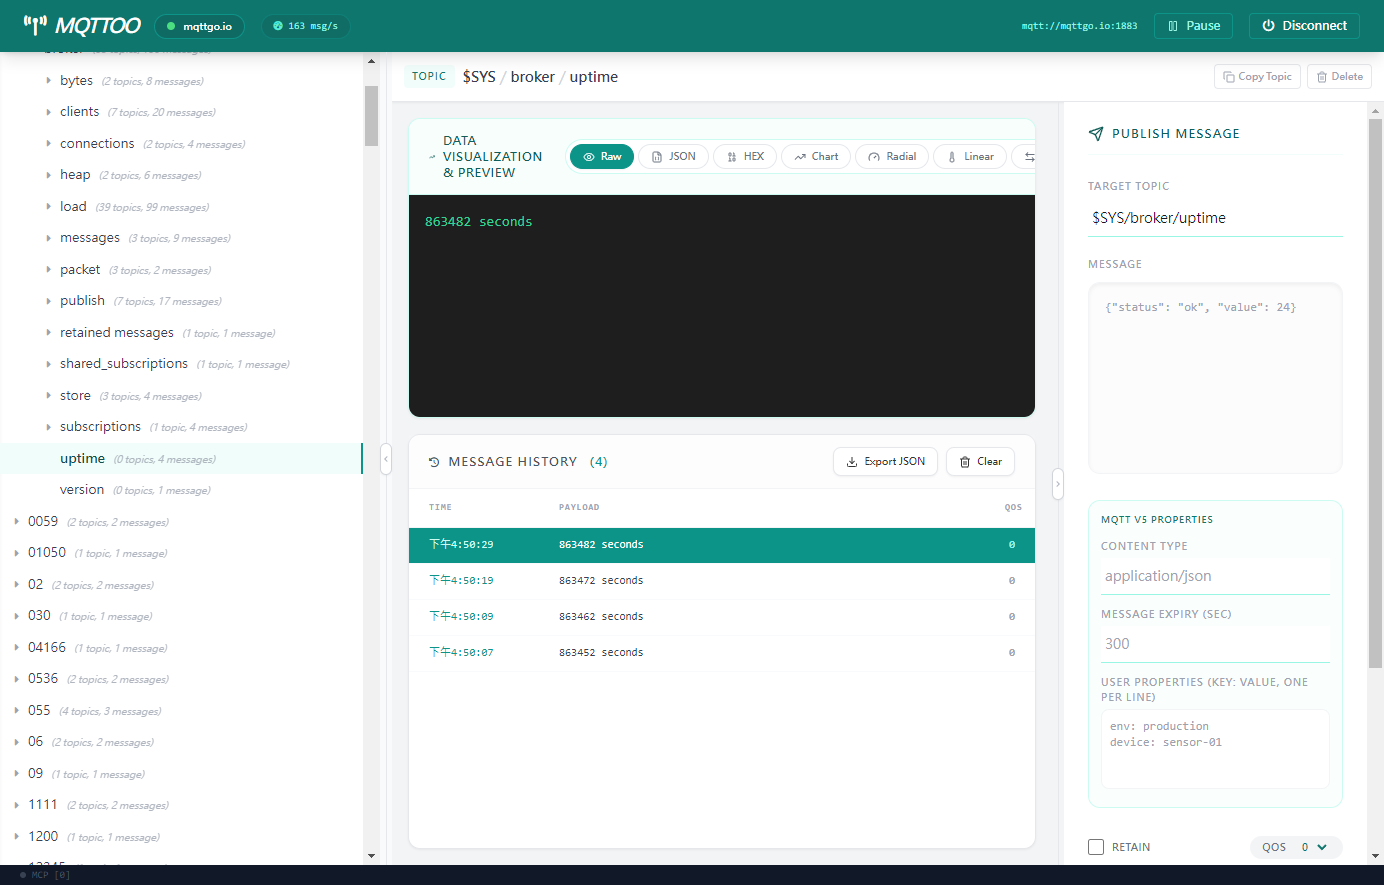Expand the heap topic node
1384x885 pixels.
[48, 175]
